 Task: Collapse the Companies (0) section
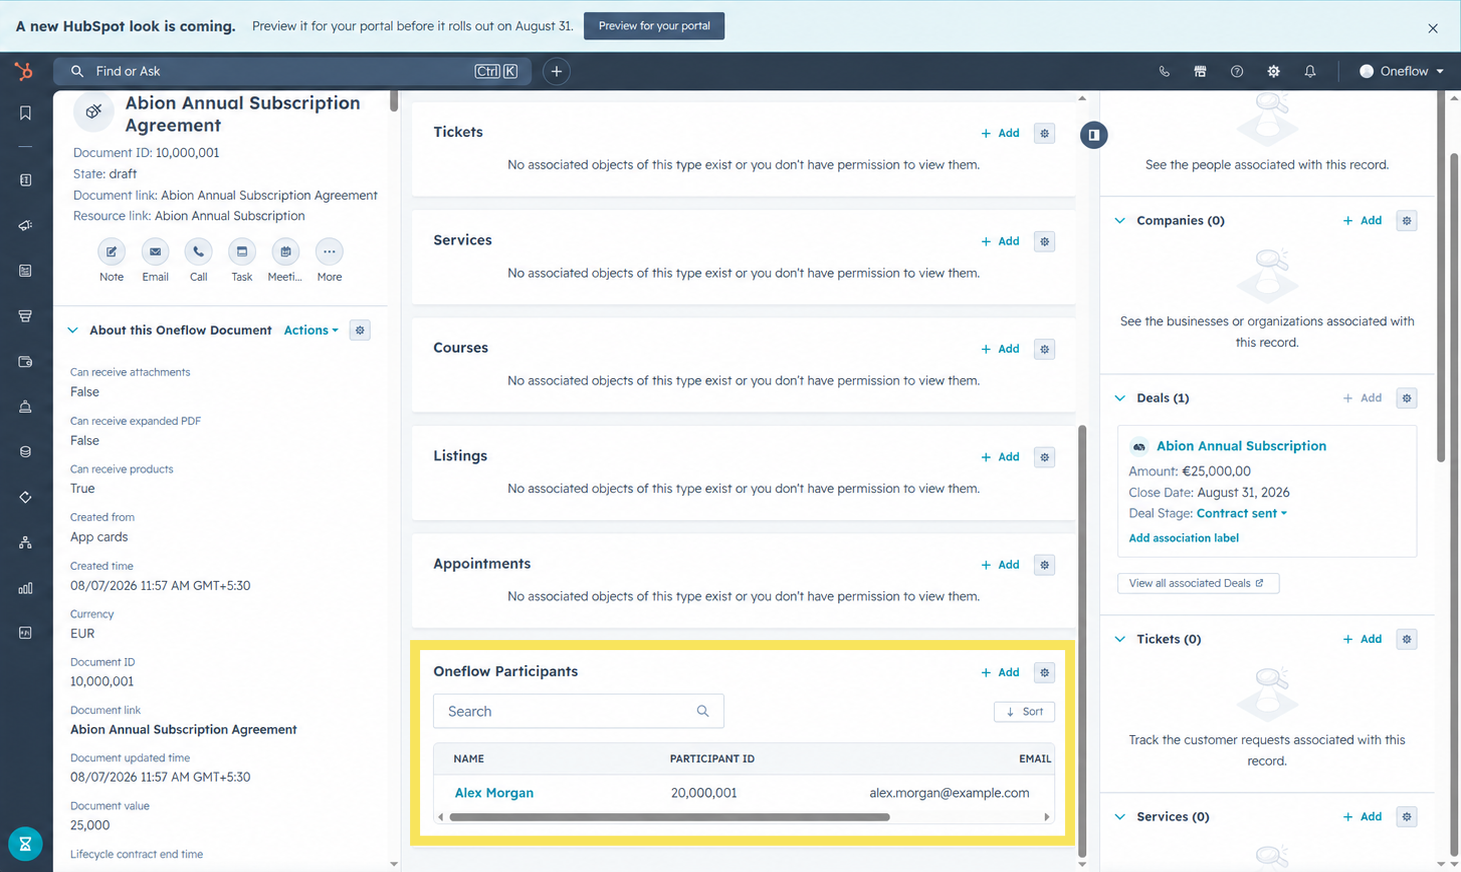coord(1120,220)
